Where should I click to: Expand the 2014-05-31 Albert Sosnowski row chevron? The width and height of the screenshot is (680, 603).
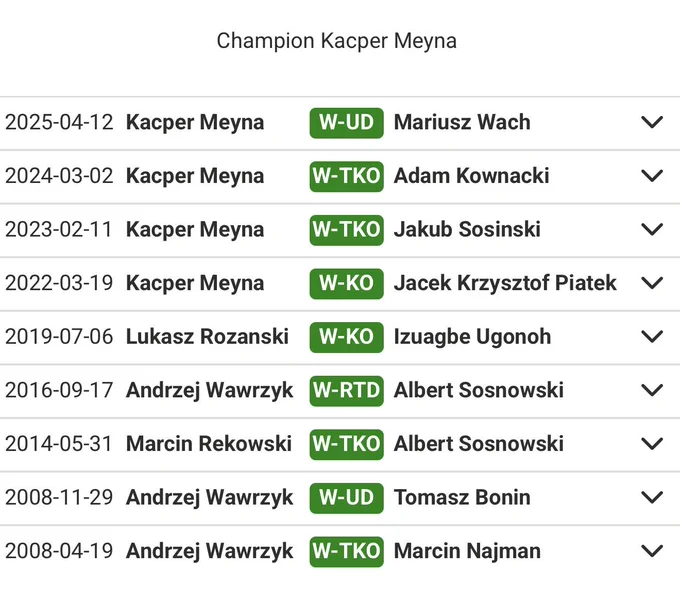(x=652, y=444)
